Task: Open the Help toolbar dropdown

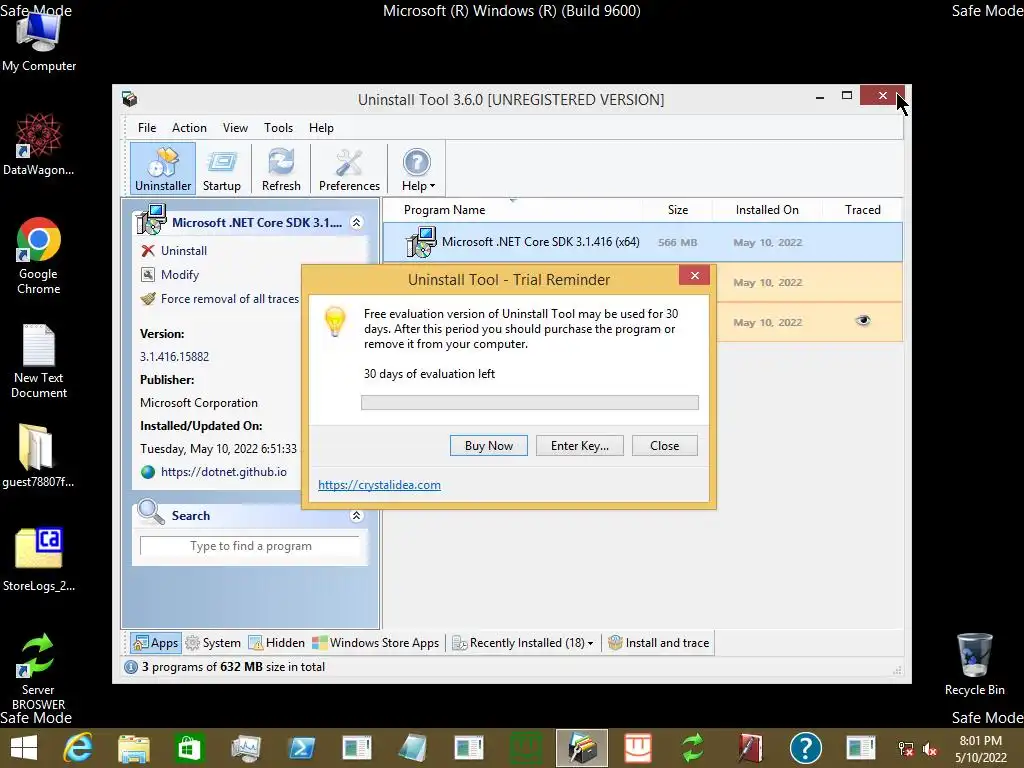Action: (x=418, y=168)
